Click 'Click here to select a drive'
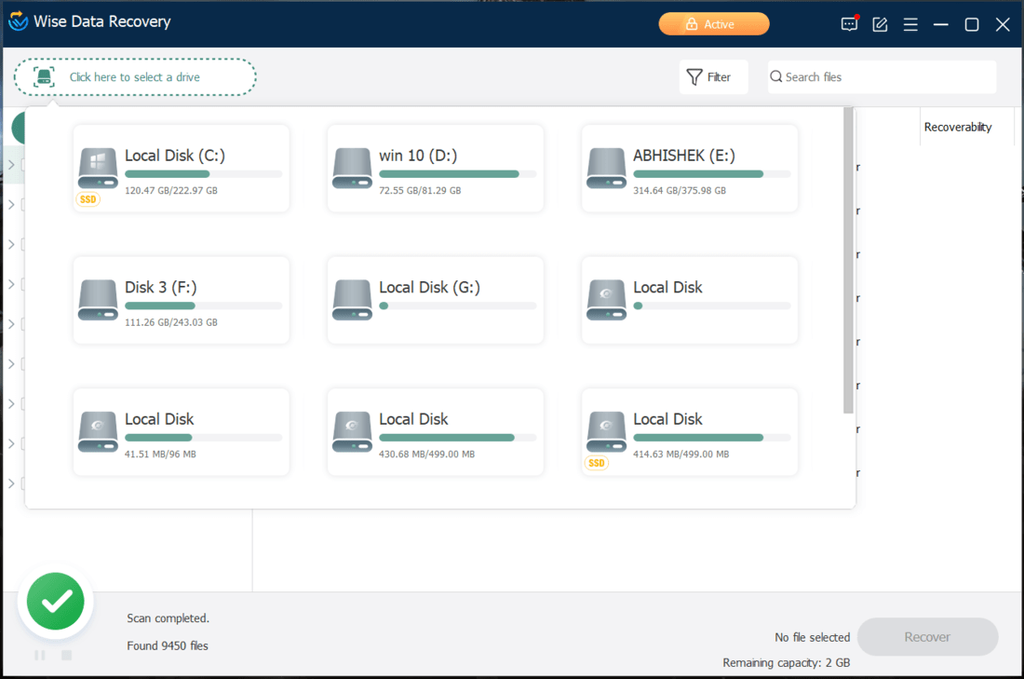The width and height of the screenshot is (1024, 679). tap(135, 76)
